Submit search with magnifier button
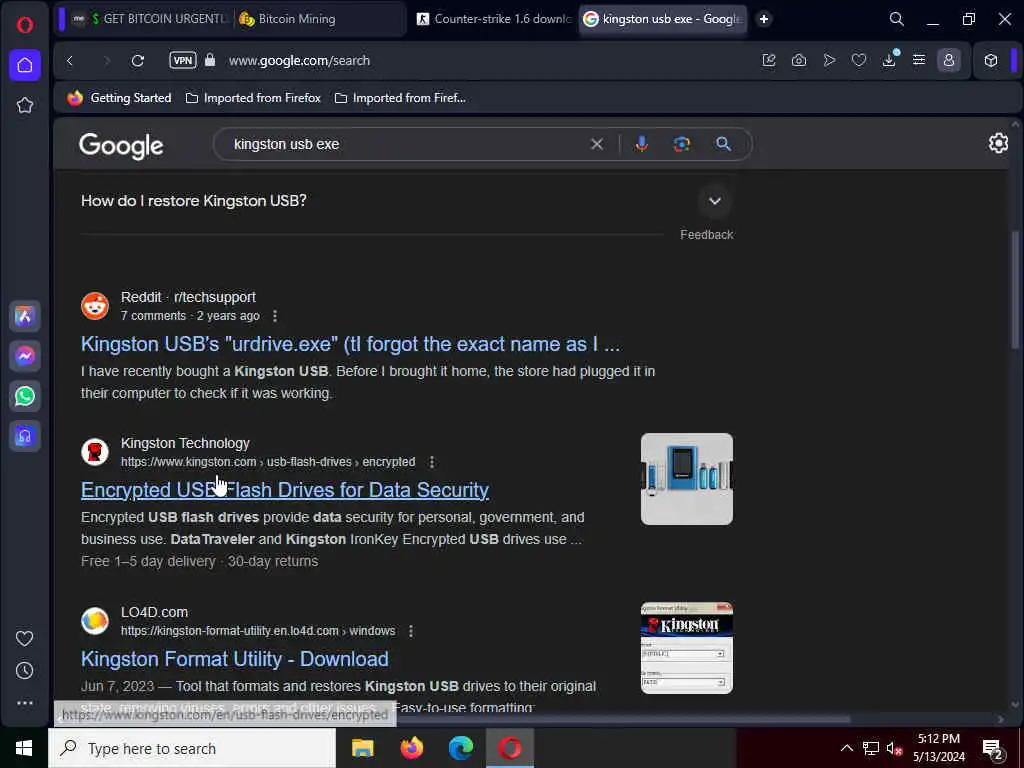Viewport: 1024px width, 768px height. (723, 144)
